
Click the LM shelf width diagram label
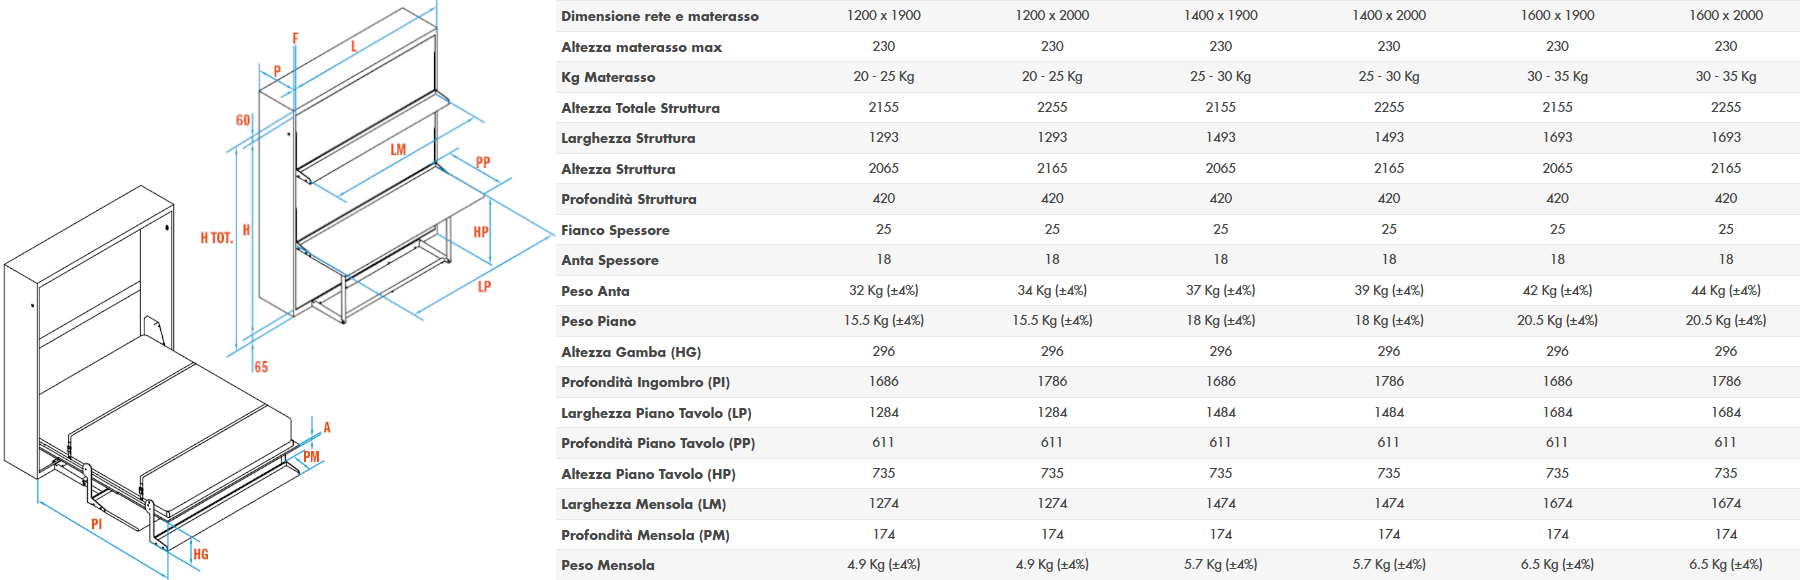click(x=398, y=150)
